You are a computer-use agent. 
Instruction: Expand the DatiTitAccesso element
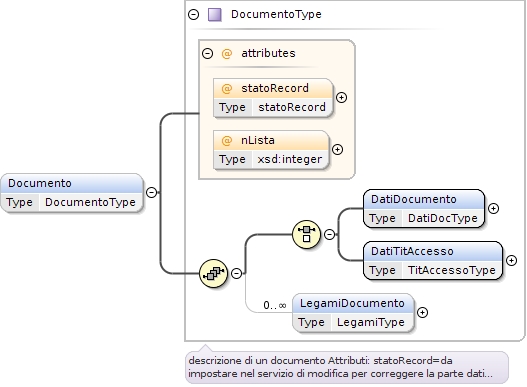pos(512,260)
